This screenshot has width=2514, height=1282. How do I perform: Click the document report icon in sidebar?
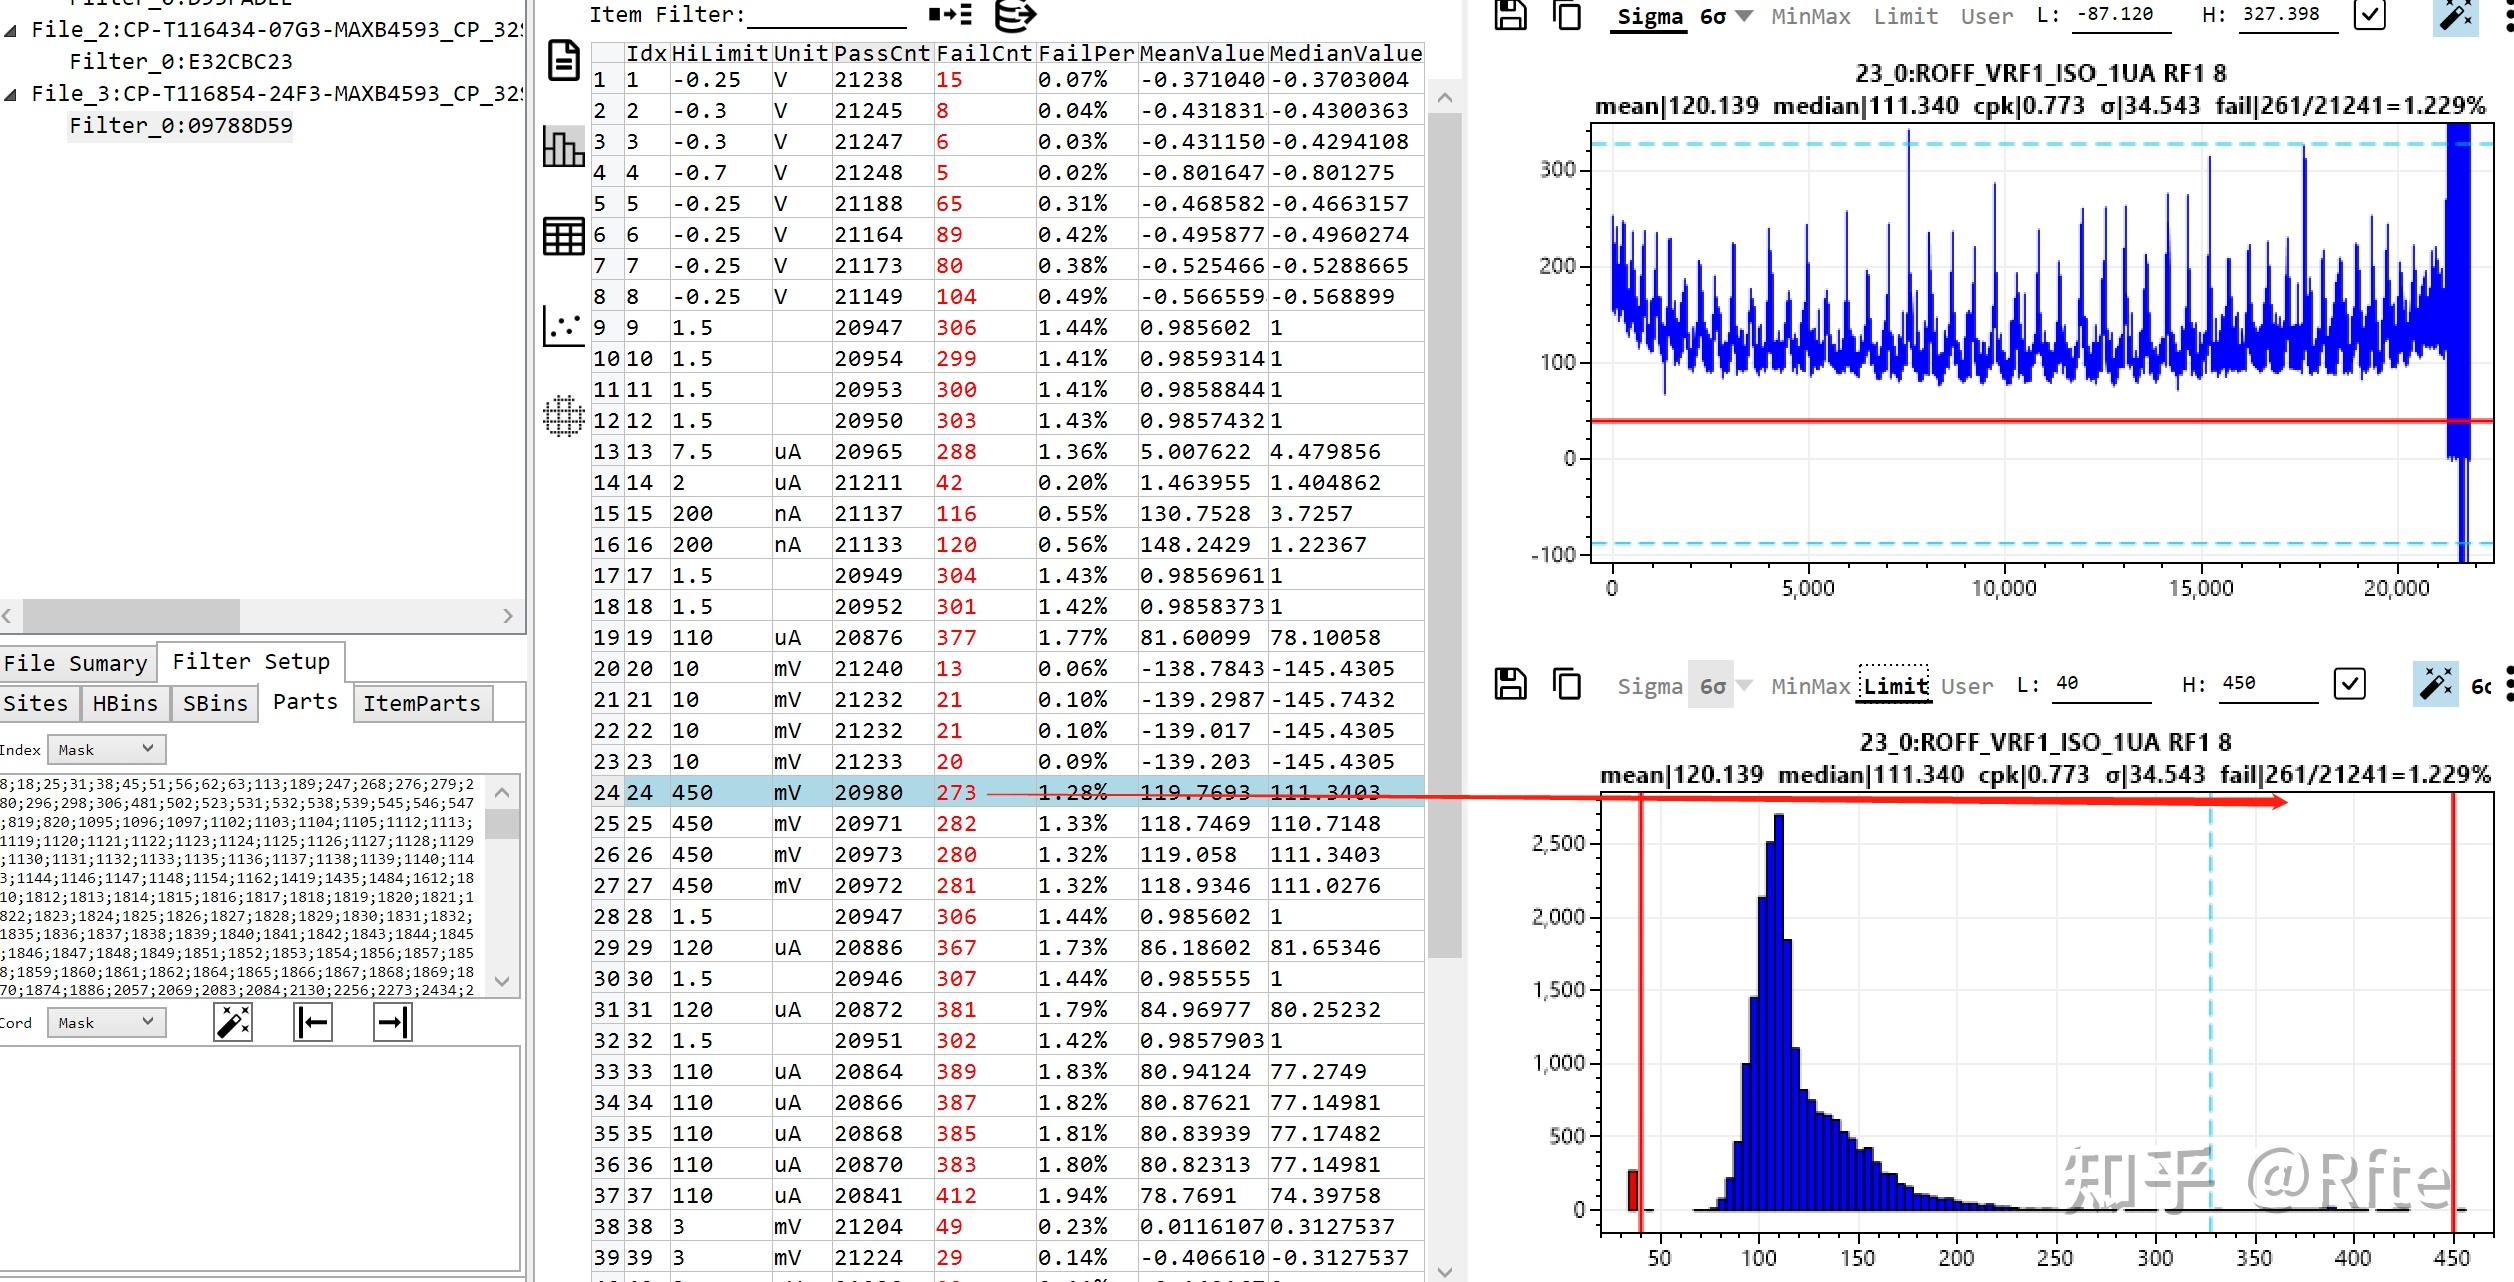click(564, 61)
